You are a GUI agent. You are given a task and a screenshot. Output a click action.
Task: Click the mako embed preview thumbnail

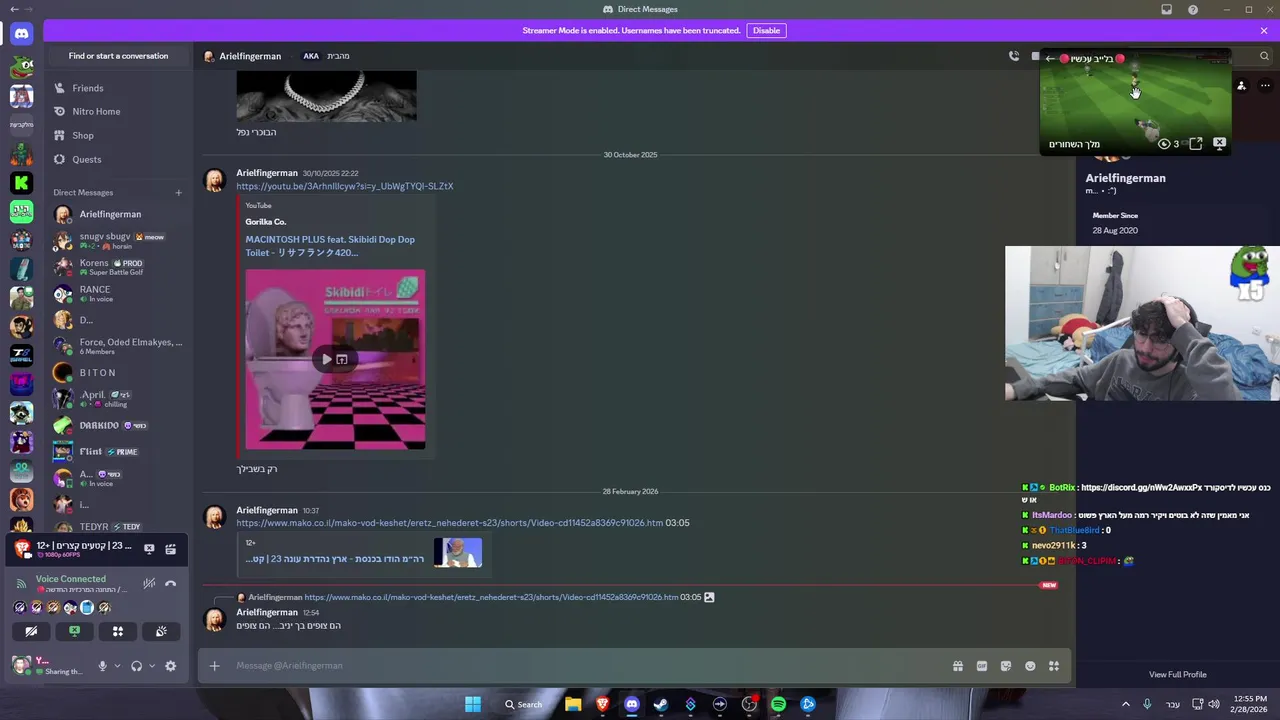click(458, 553)
